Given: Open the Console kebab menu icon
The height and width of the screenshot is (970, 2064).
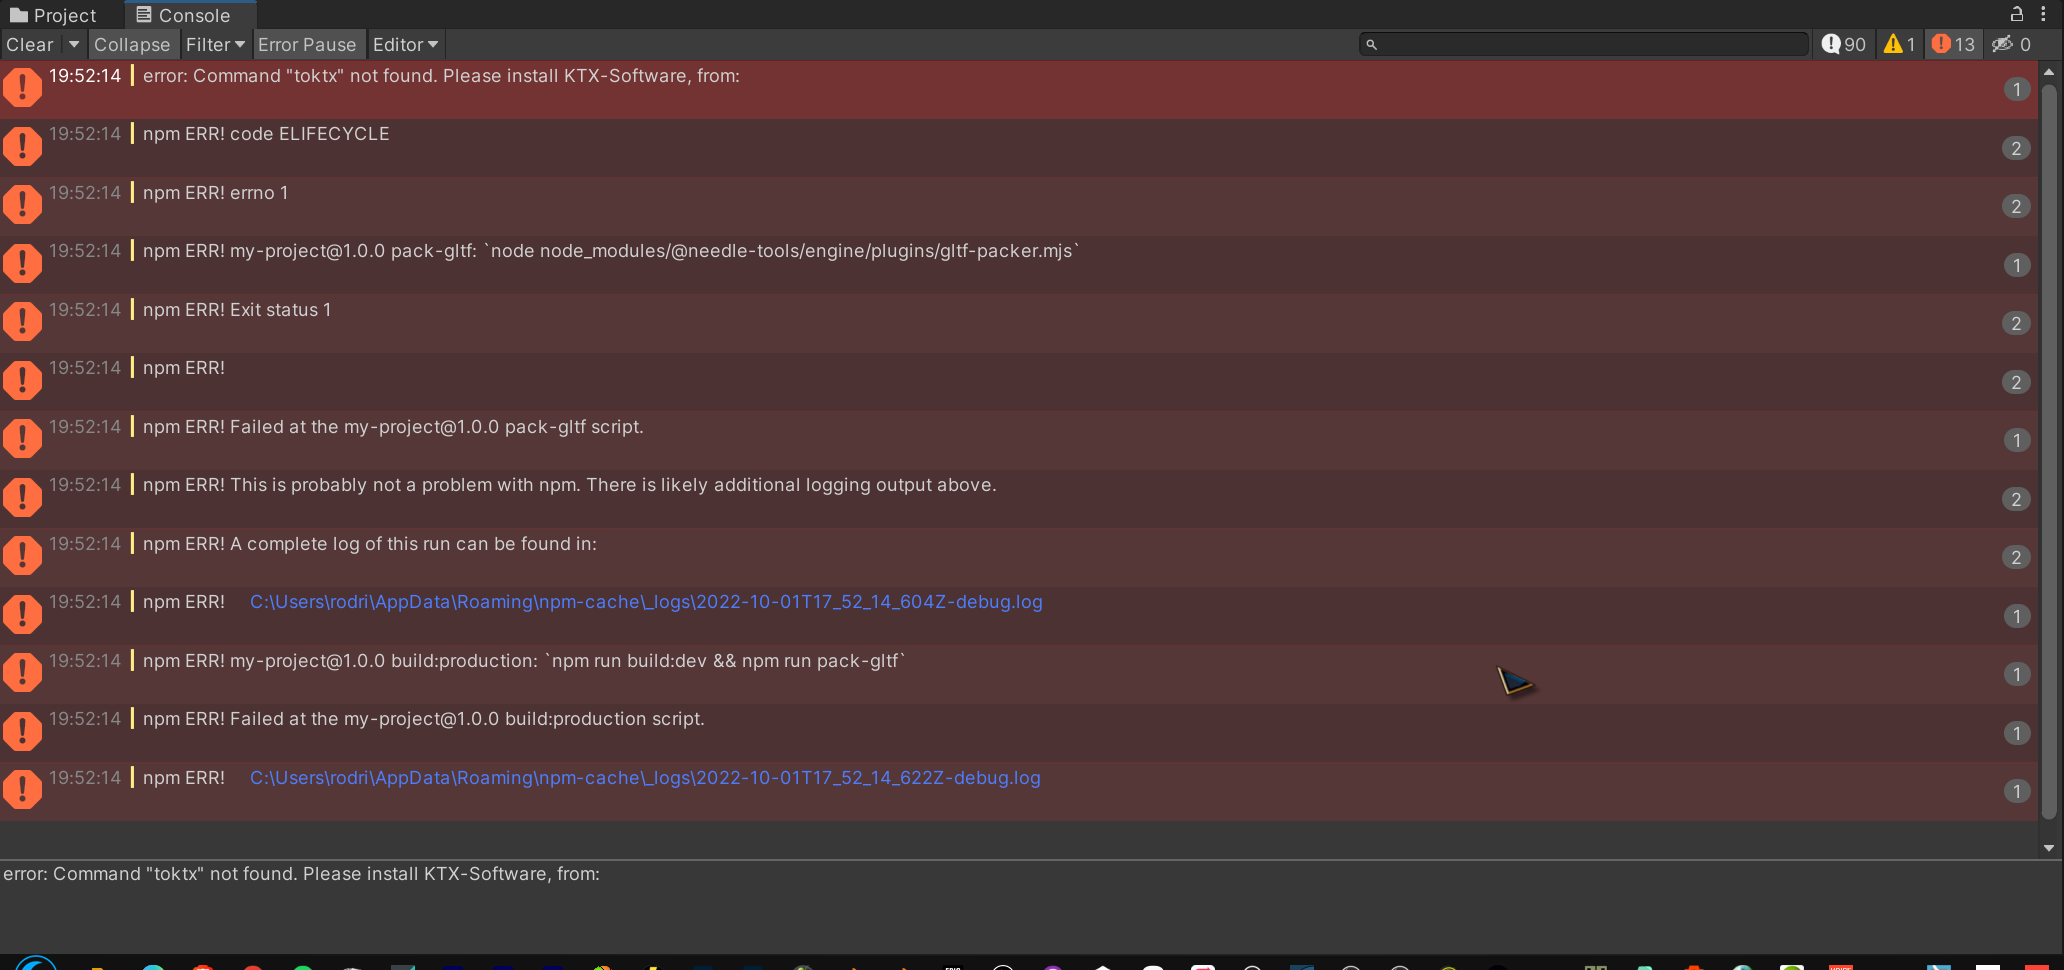Looking at the screenshot, I should (2045, 14).
